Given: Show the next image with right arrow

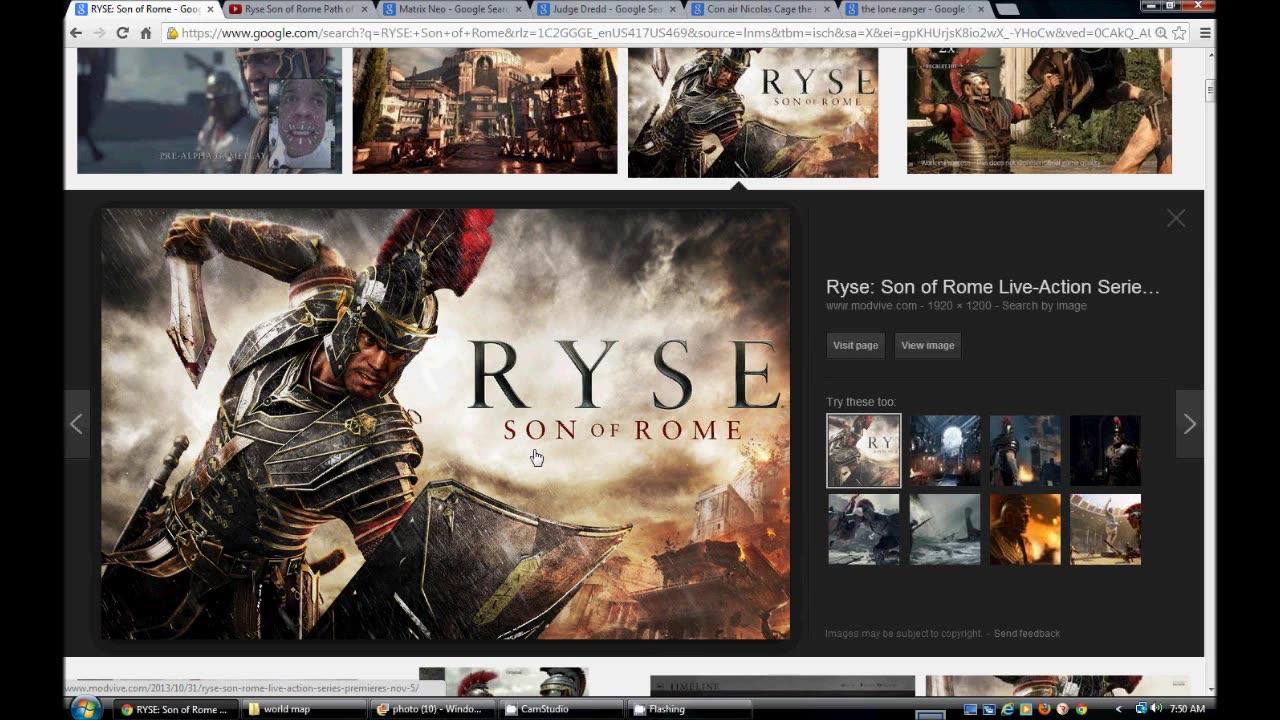Looking at the screenshot, I should [1189, 424].
